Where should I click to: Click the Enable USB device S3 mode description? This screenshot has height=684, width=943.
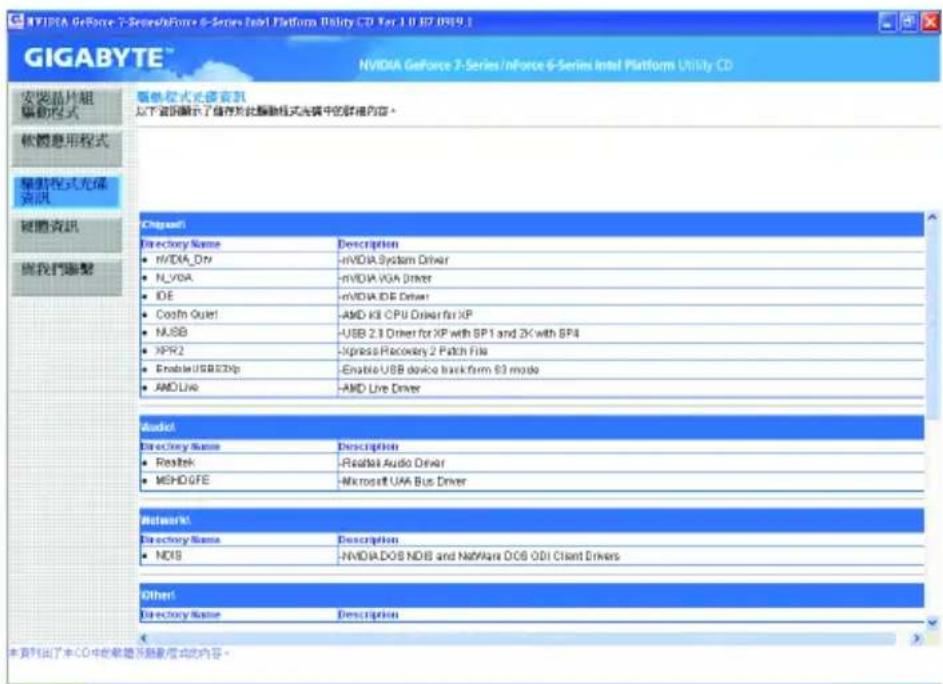tap(439, 370)
